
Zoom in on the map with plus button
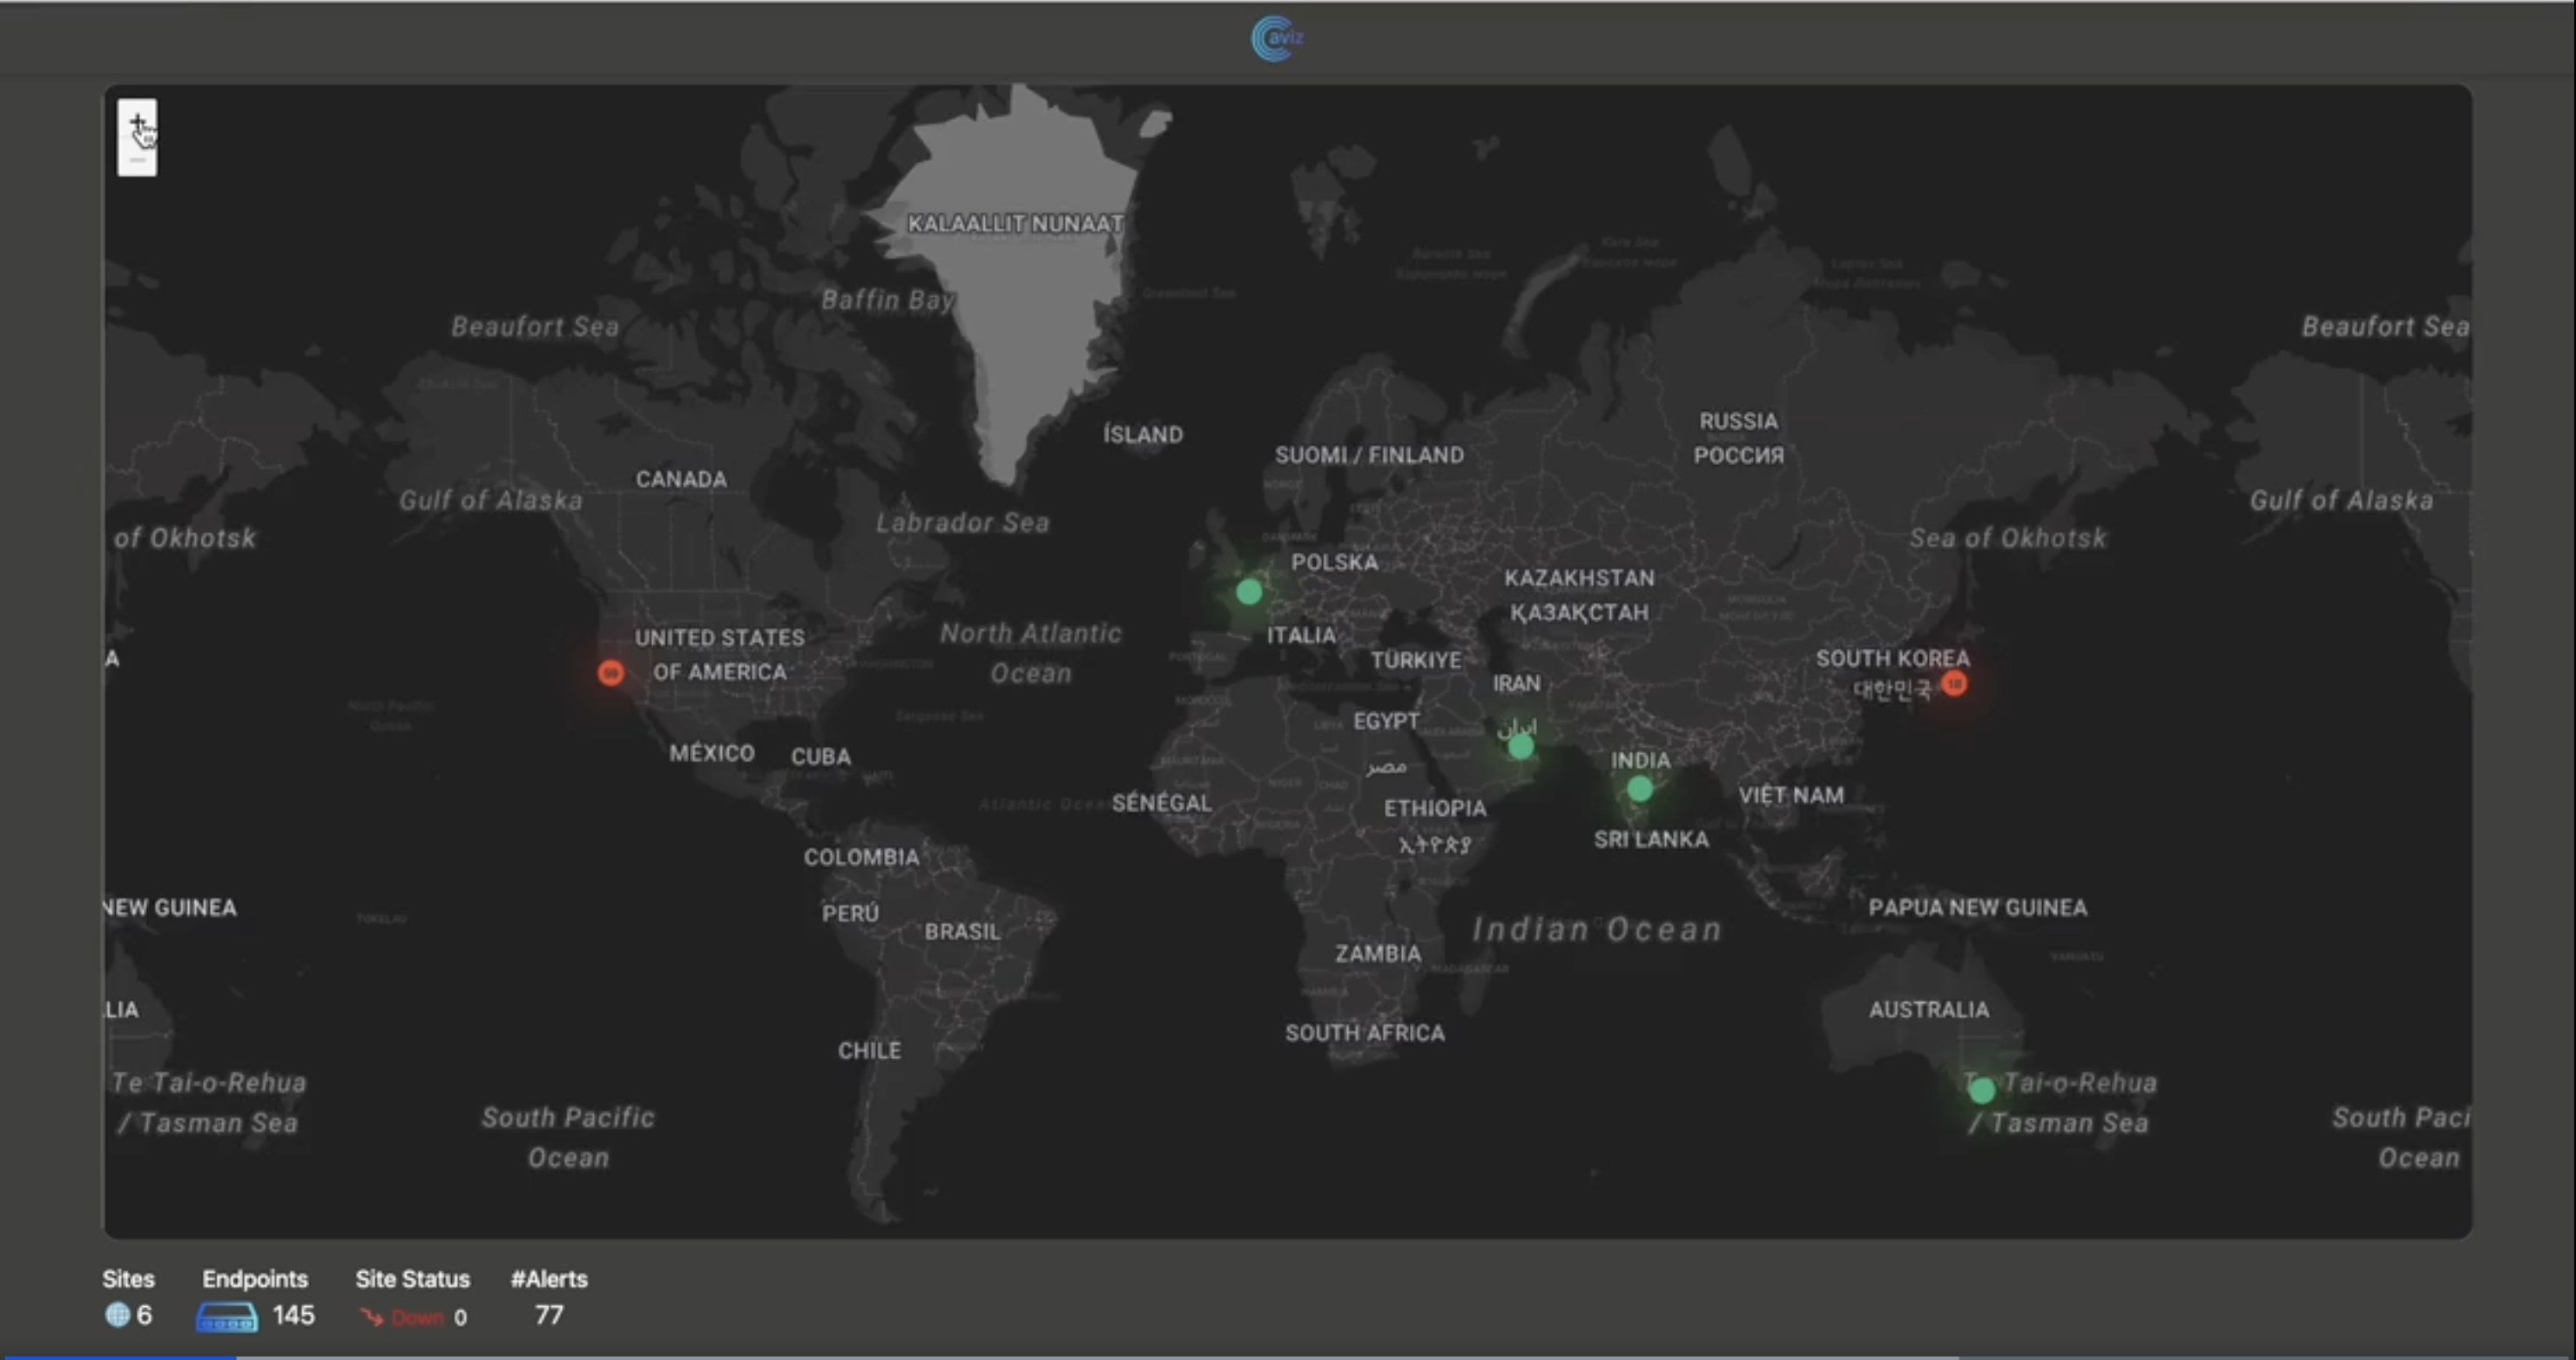[x=137, y=121]
